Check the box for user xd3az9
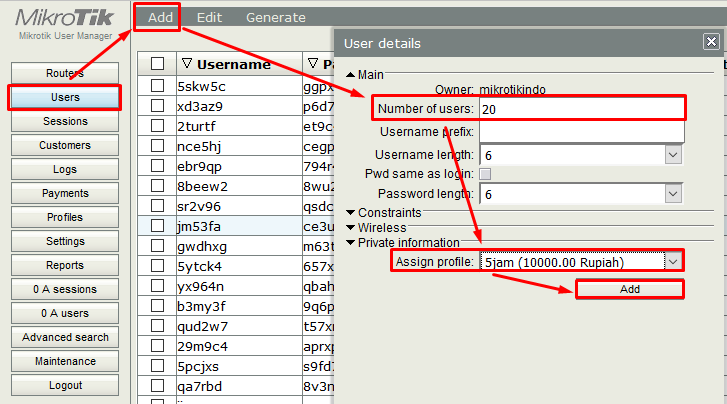The image size is (727, 404). pos(157,106)
